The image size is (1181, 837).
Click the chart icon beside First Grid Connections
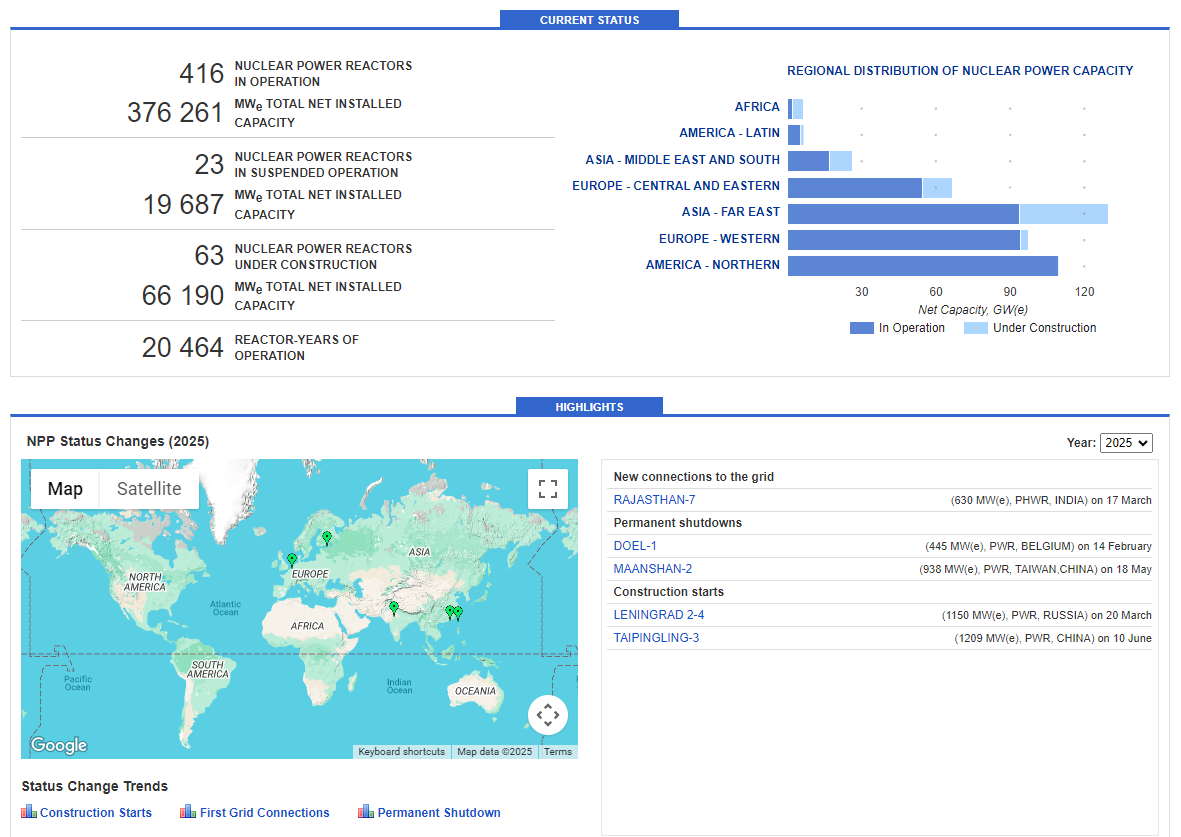188,812
